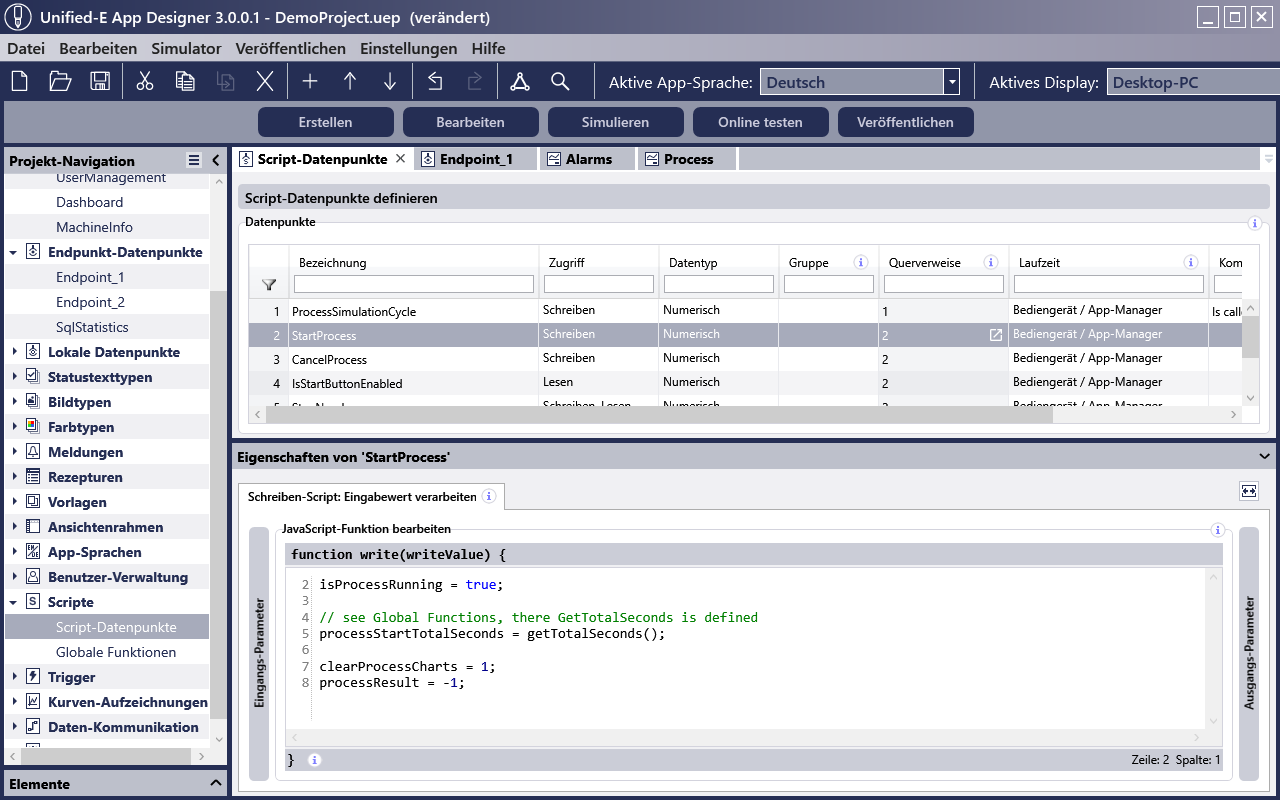Click the Datentyp filter input field
The height and width of the screenshot is (800, 1280).
719,285
